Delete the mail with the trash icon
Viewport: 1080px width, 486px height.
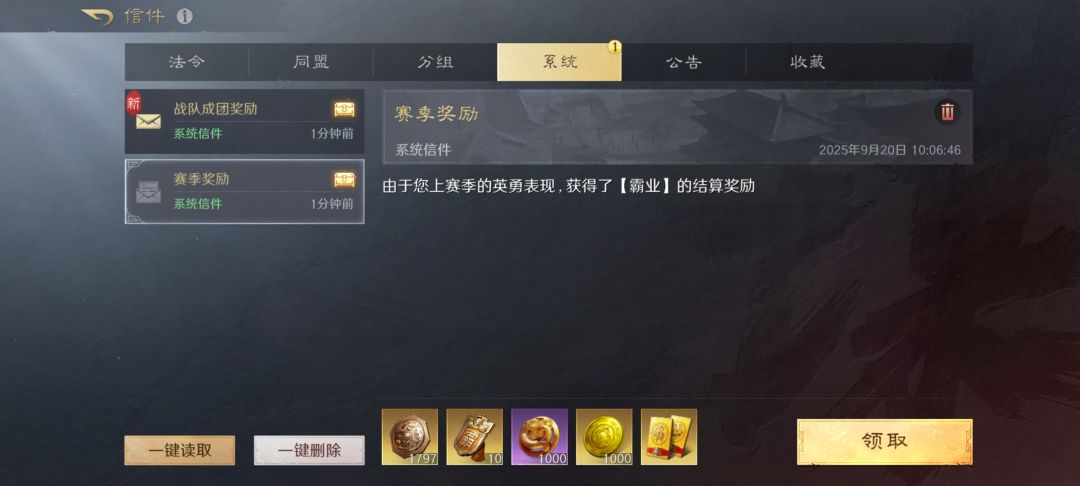[947, 111]
